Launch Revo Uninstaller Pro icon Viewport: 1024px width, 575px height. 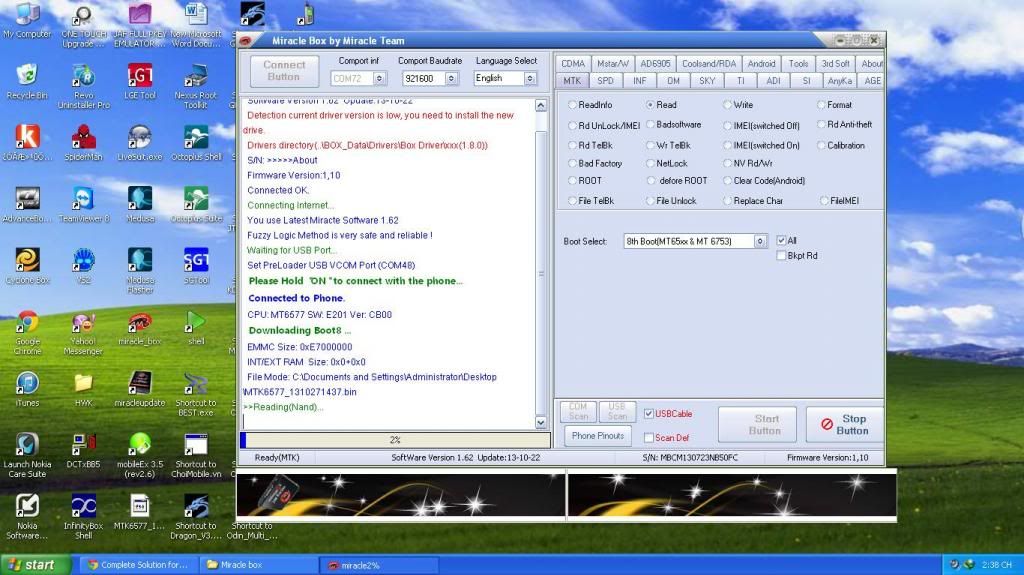pyautogui.click(x=84, y=86)
